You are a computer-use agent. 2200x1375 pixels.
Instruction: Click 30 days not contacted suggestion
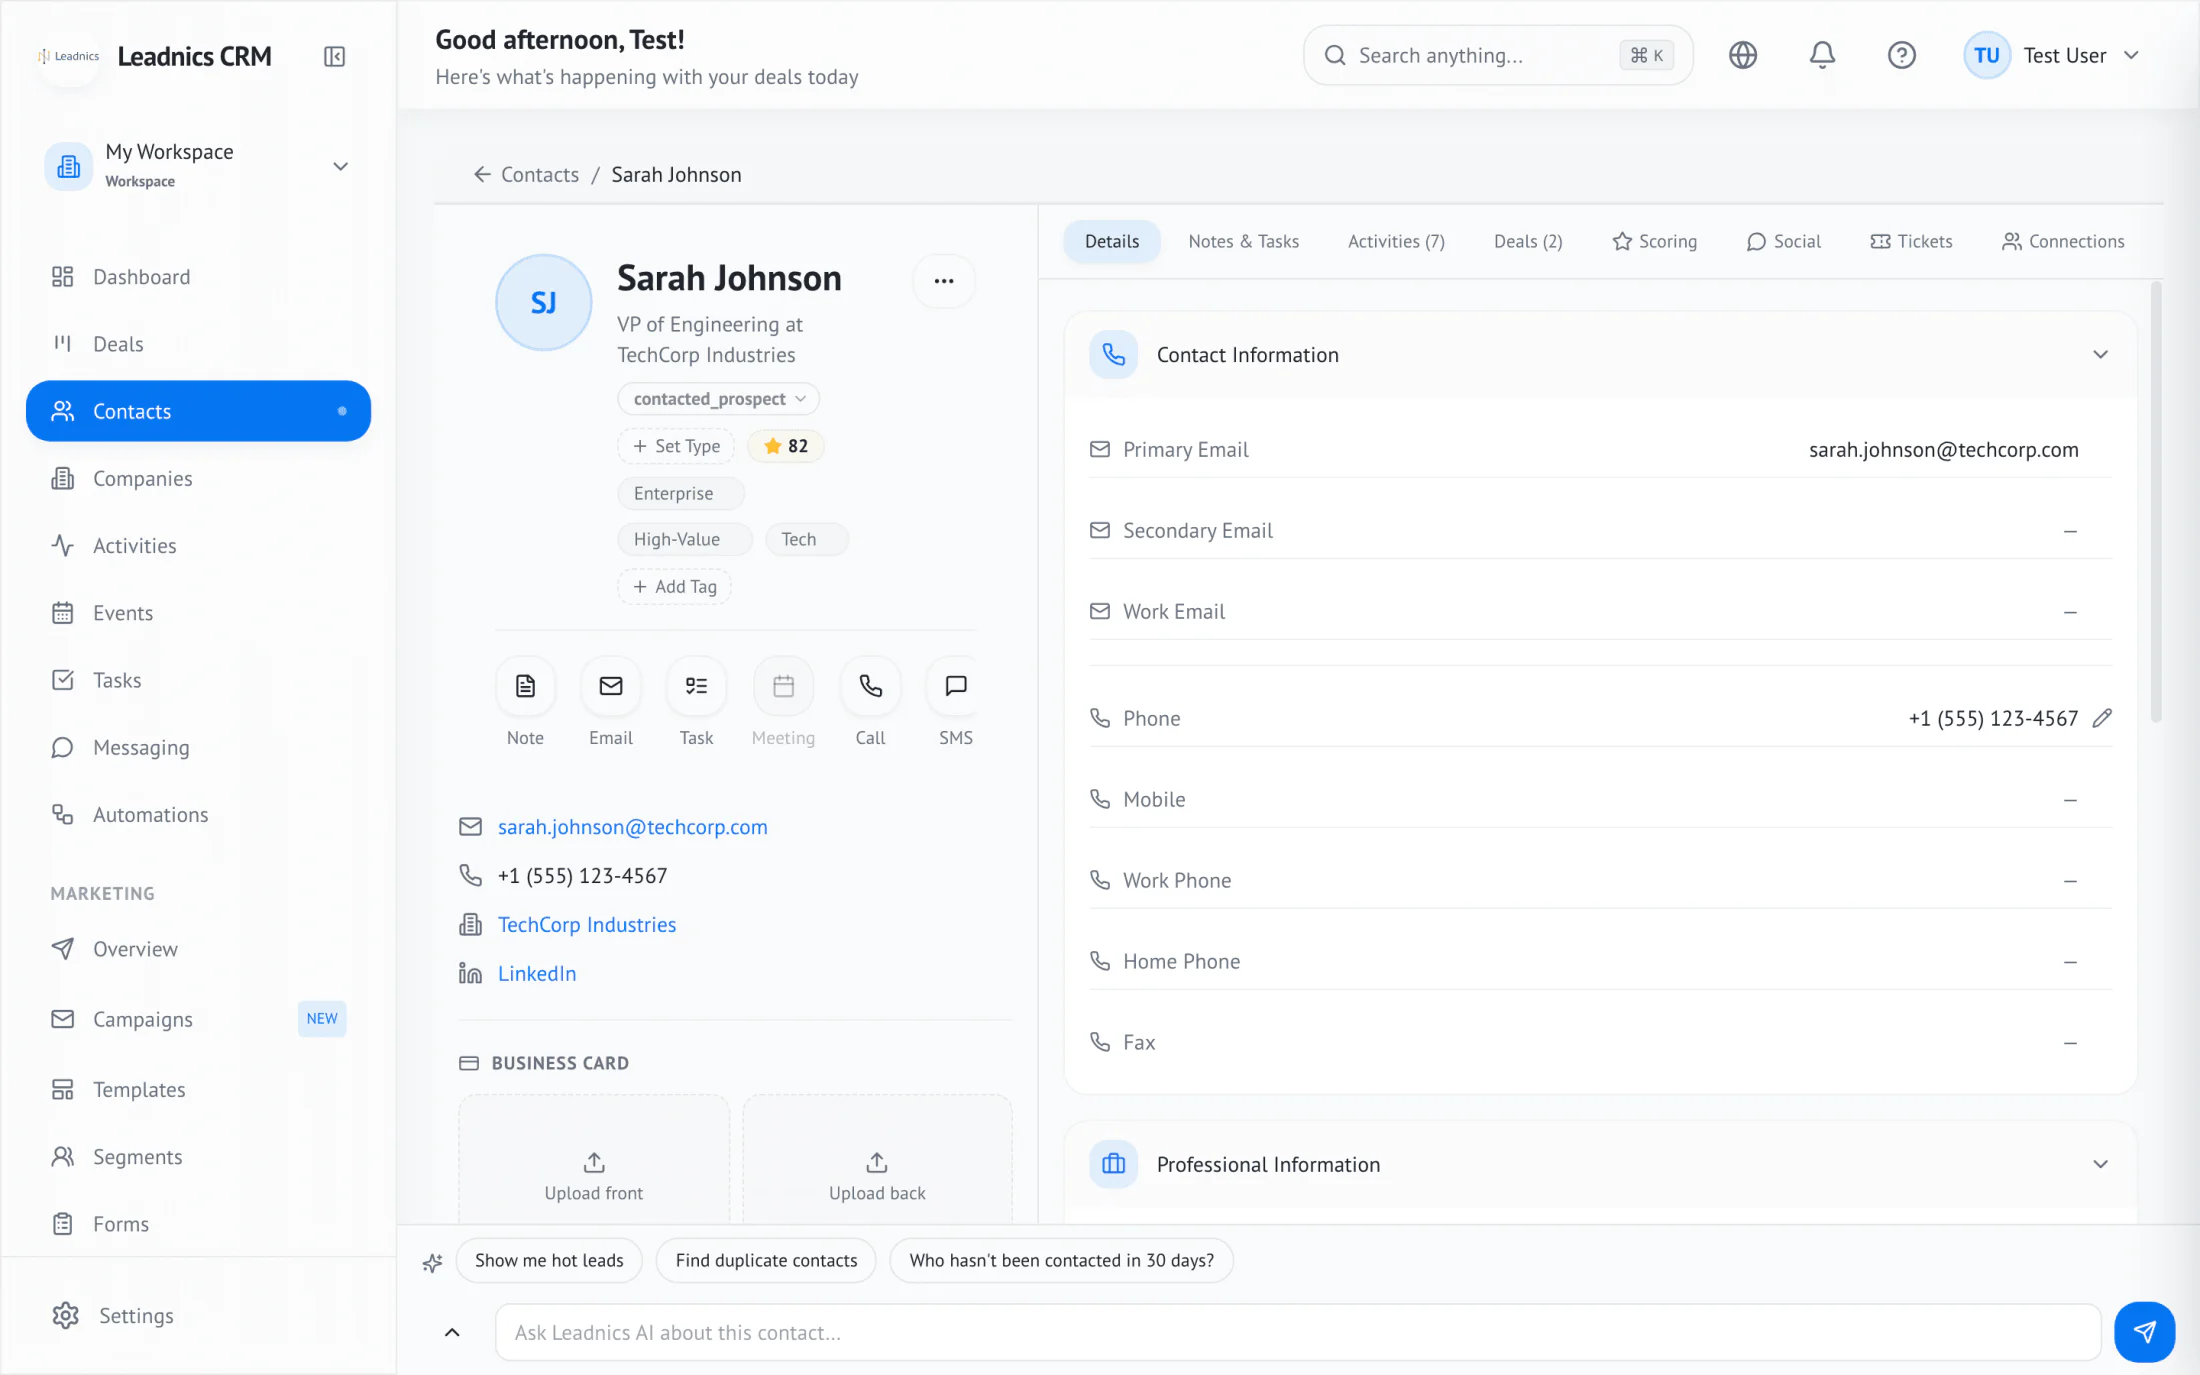1061,1260
